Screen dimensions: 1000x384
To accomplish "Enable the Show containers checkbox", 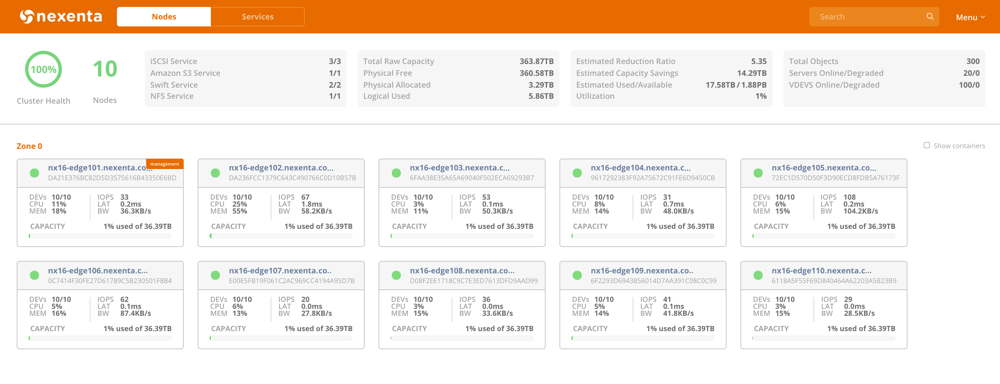I will pyautogui.click(x=927, y=145).
